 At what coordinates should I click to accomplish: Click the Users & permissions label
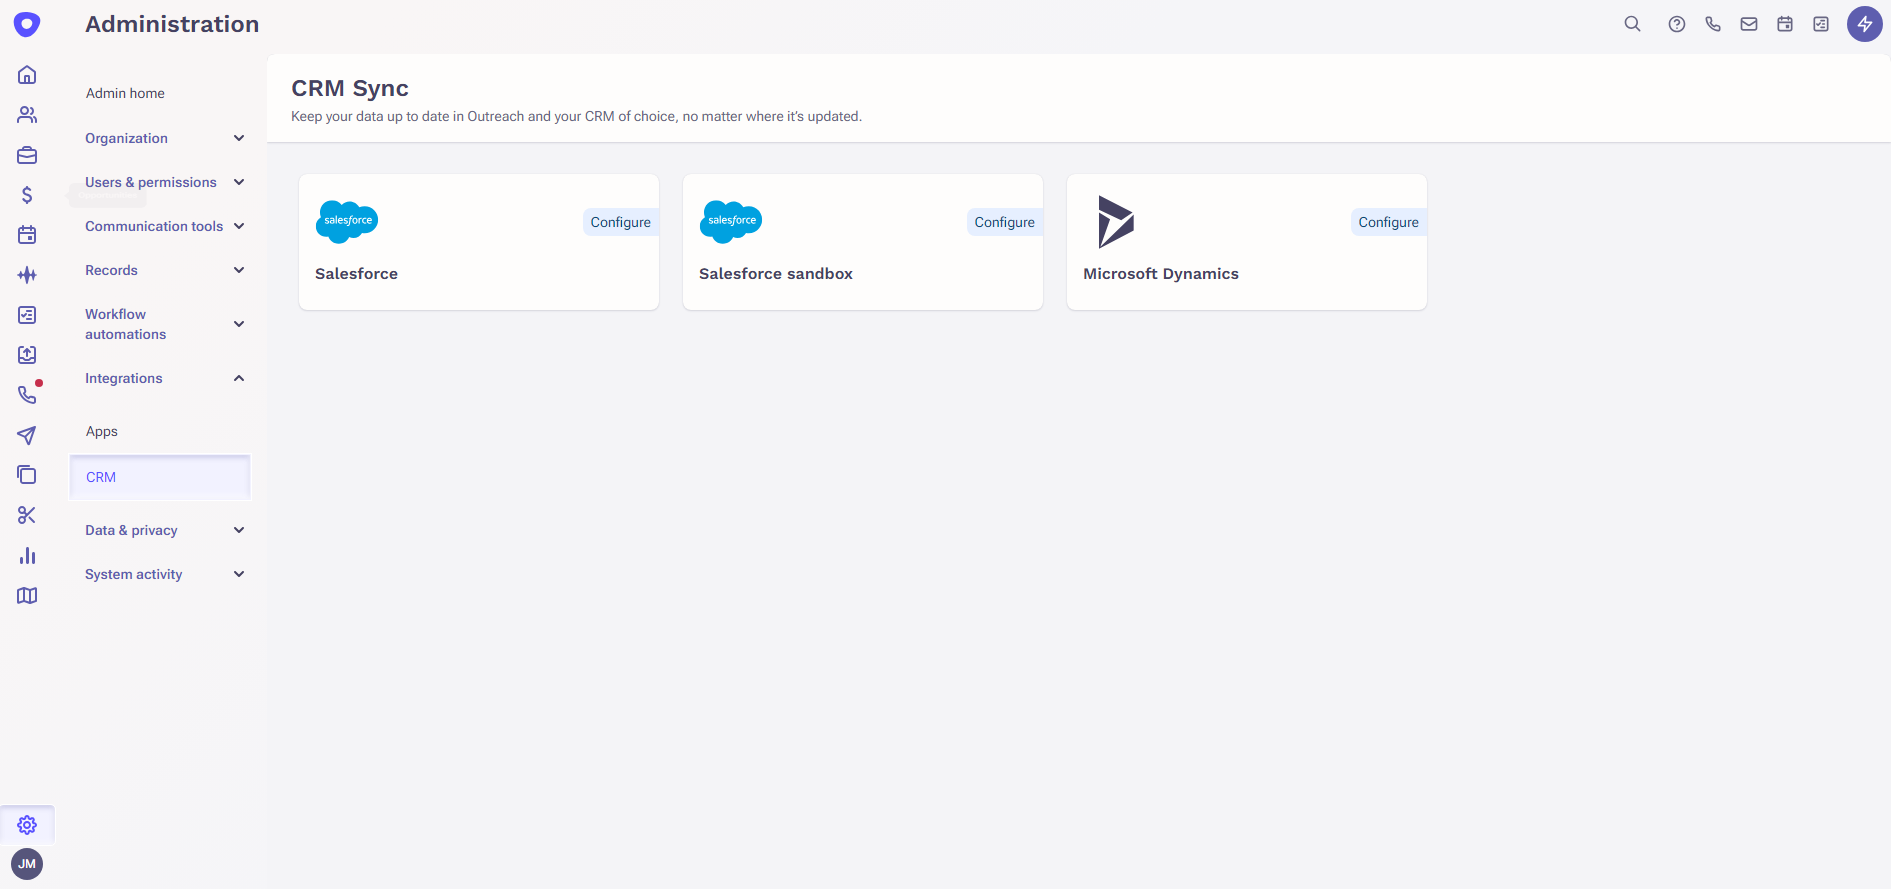tap(151, 182)
